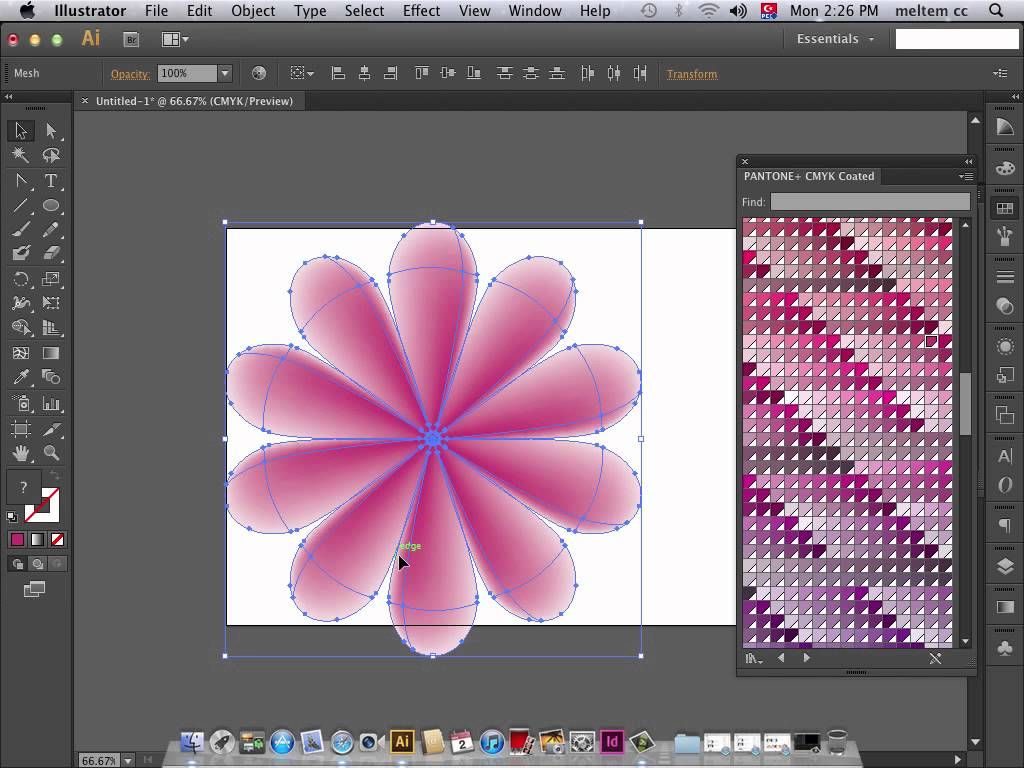Select the Rotate tool
The image size is (1024, 768).
point(21,280)
